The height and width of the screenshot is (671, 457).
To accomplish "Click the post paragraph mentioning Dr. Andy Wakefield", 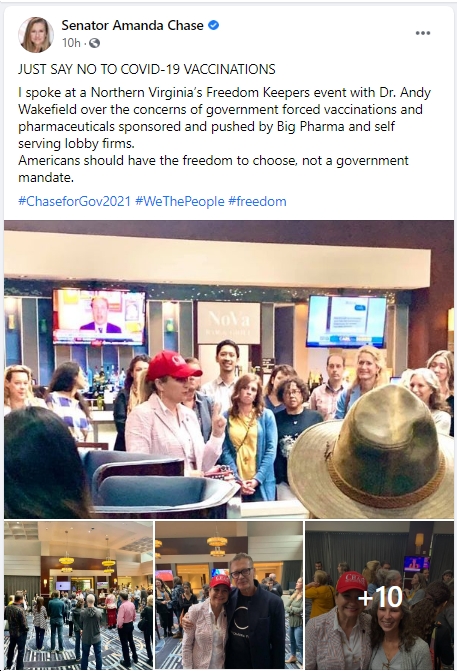I will (x=224, y=118).
